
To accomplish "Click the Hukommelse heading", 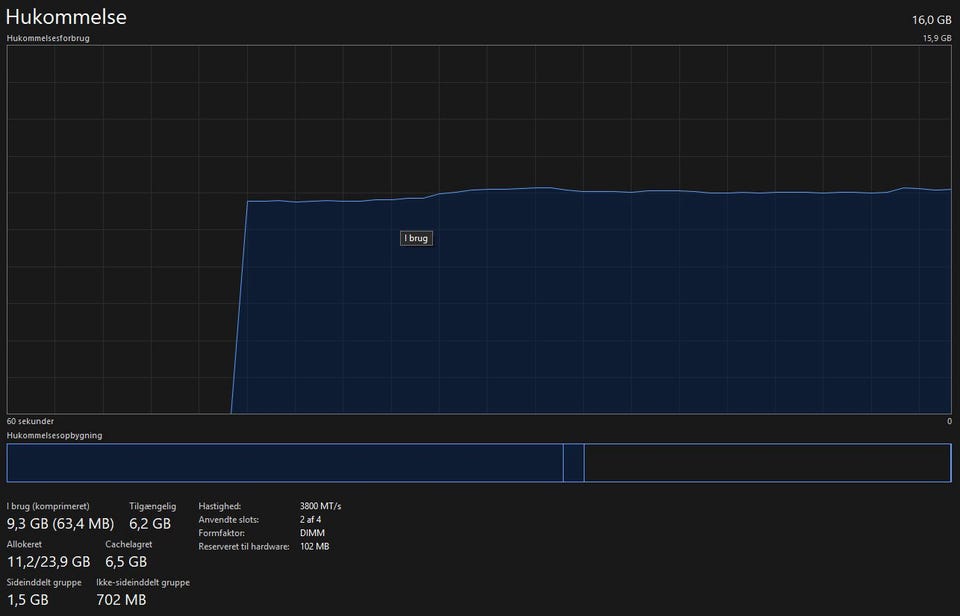I will tap(66, 18).
